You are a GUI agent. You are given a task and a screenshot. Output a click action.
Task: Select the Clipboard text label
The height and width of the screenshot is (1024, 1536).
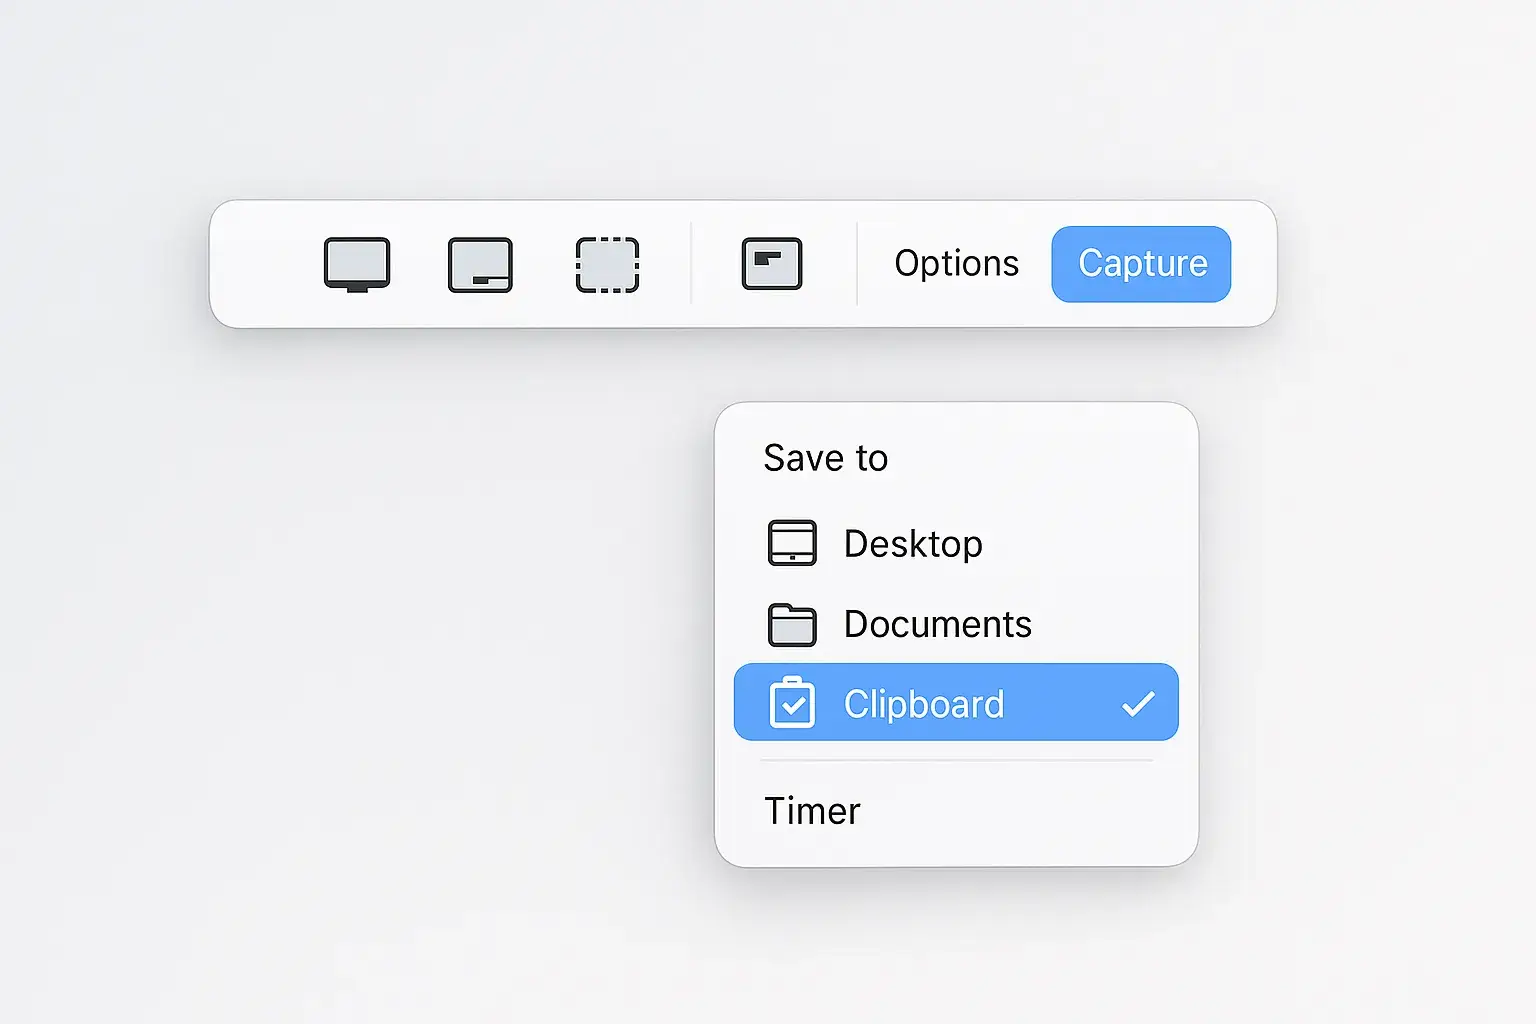(923, 704)
